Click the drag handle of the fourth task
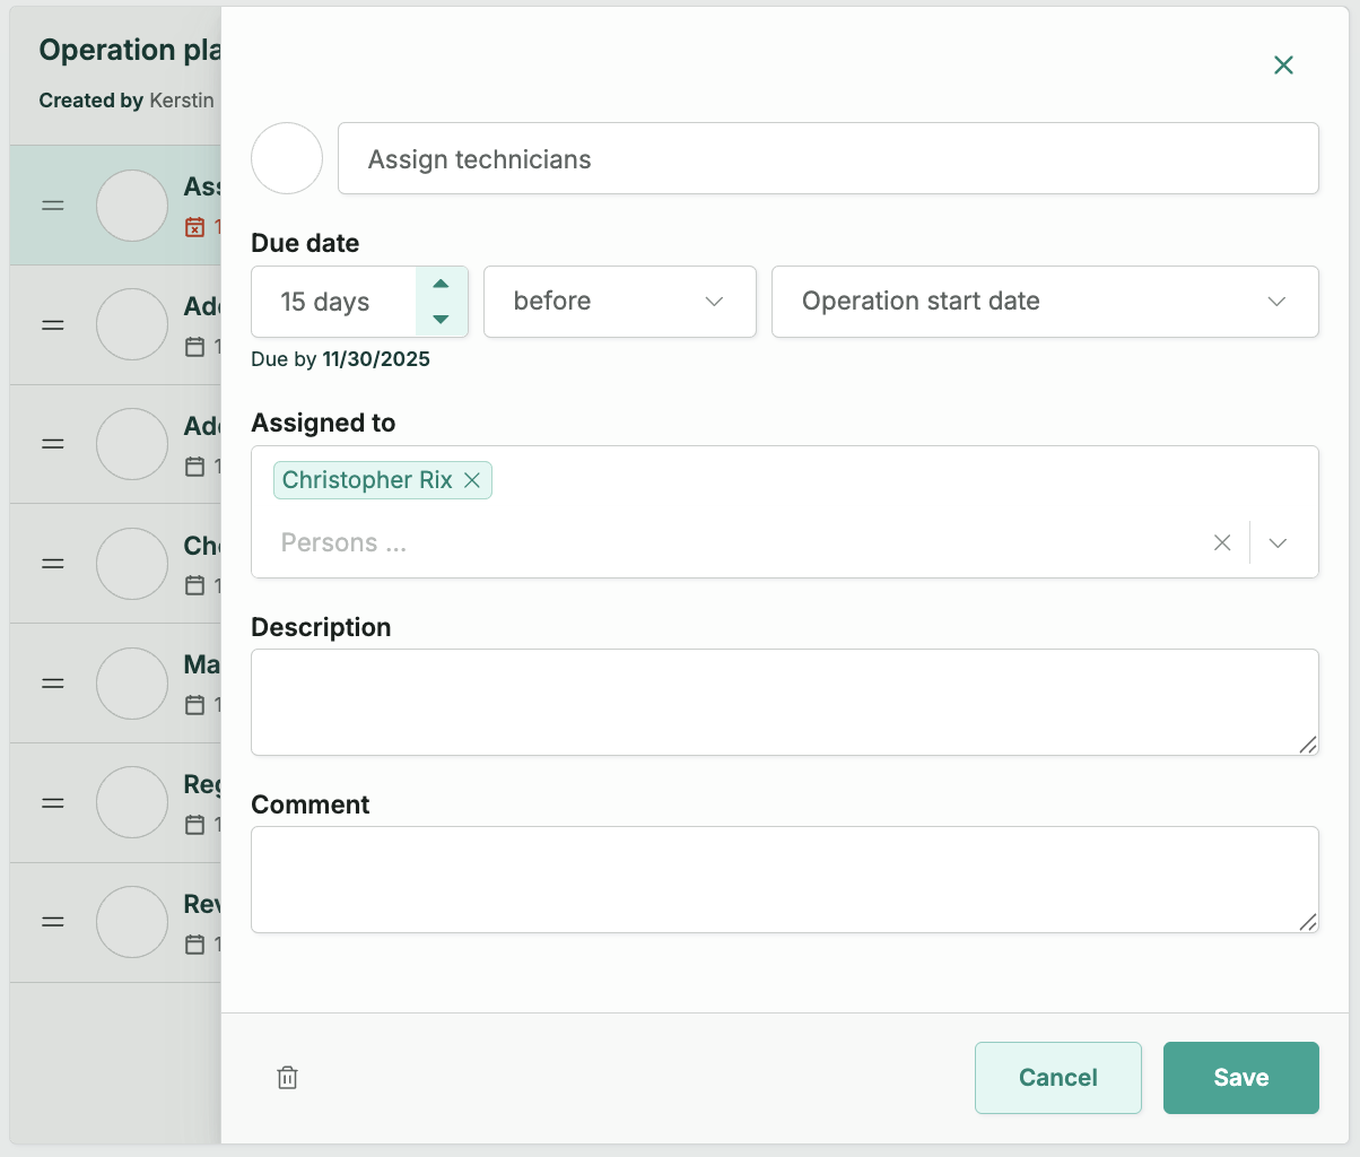1360x1157 pixels. pyautogui.click(x=53, y=564)
